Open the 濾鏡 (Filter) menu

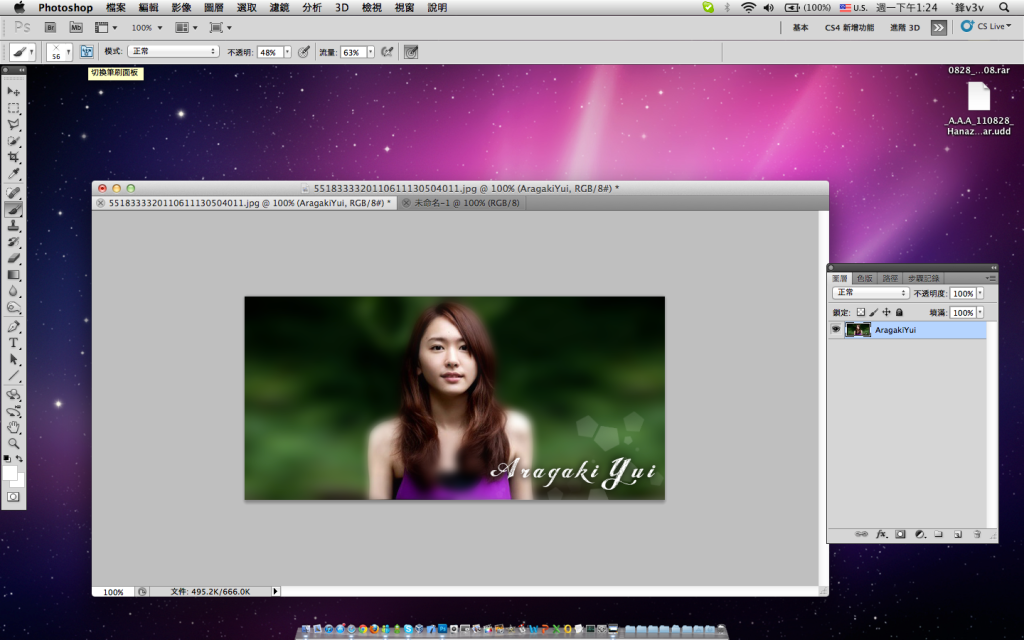click(x=279, y=7)
